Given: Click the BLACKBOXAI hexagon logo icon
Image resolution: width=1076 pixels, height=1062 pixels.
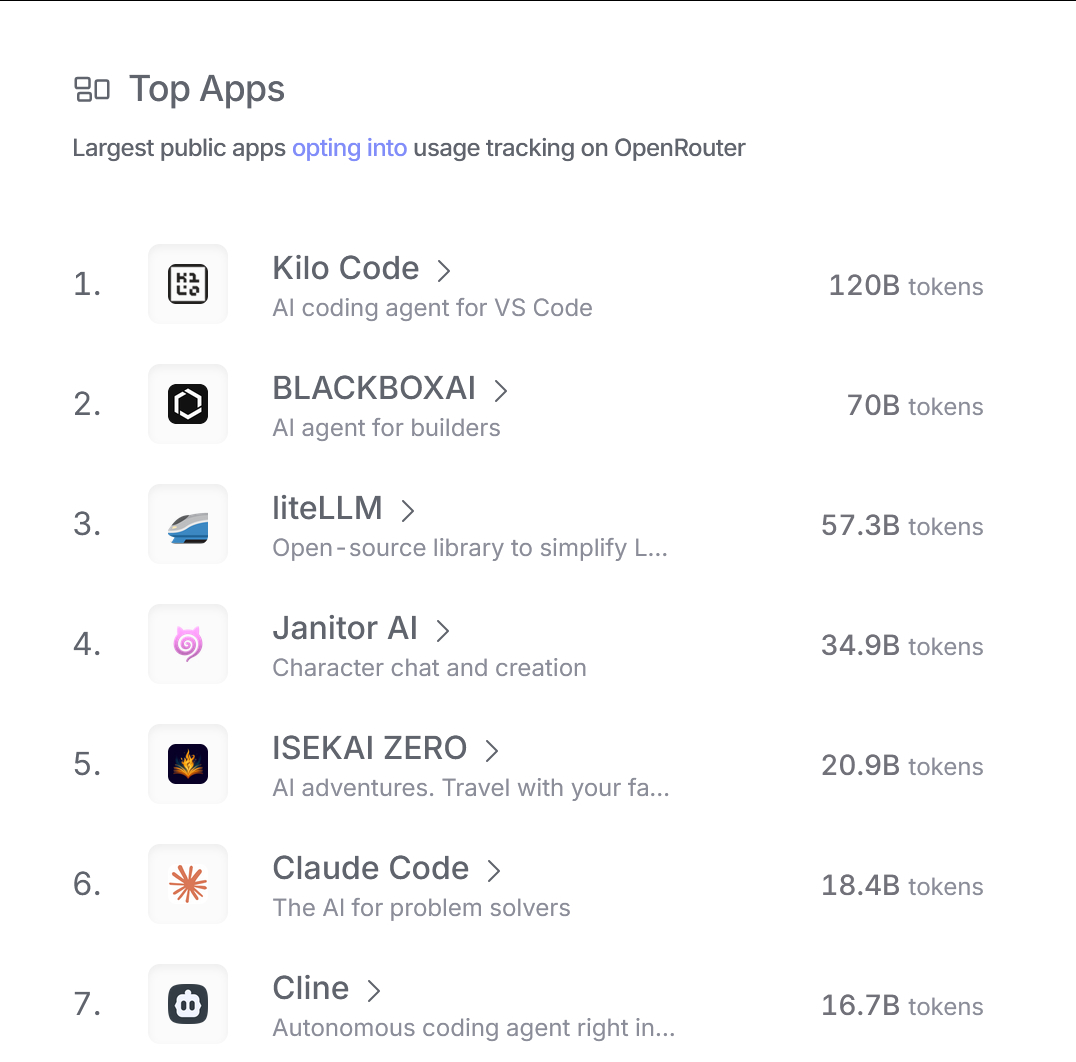Looking at the screenshot, I should [x=188, y=404].
